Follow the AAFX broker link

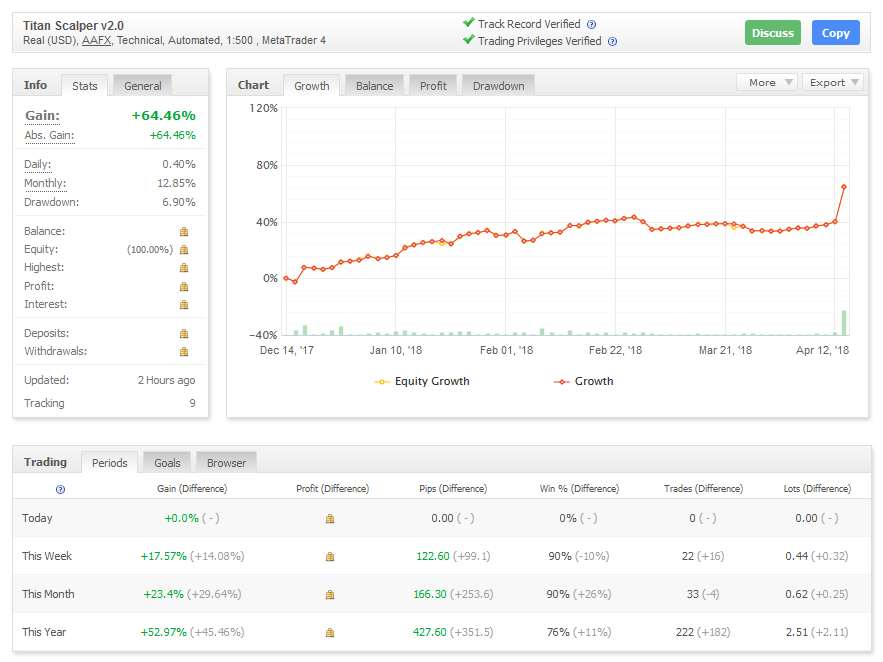click(96, 41)
